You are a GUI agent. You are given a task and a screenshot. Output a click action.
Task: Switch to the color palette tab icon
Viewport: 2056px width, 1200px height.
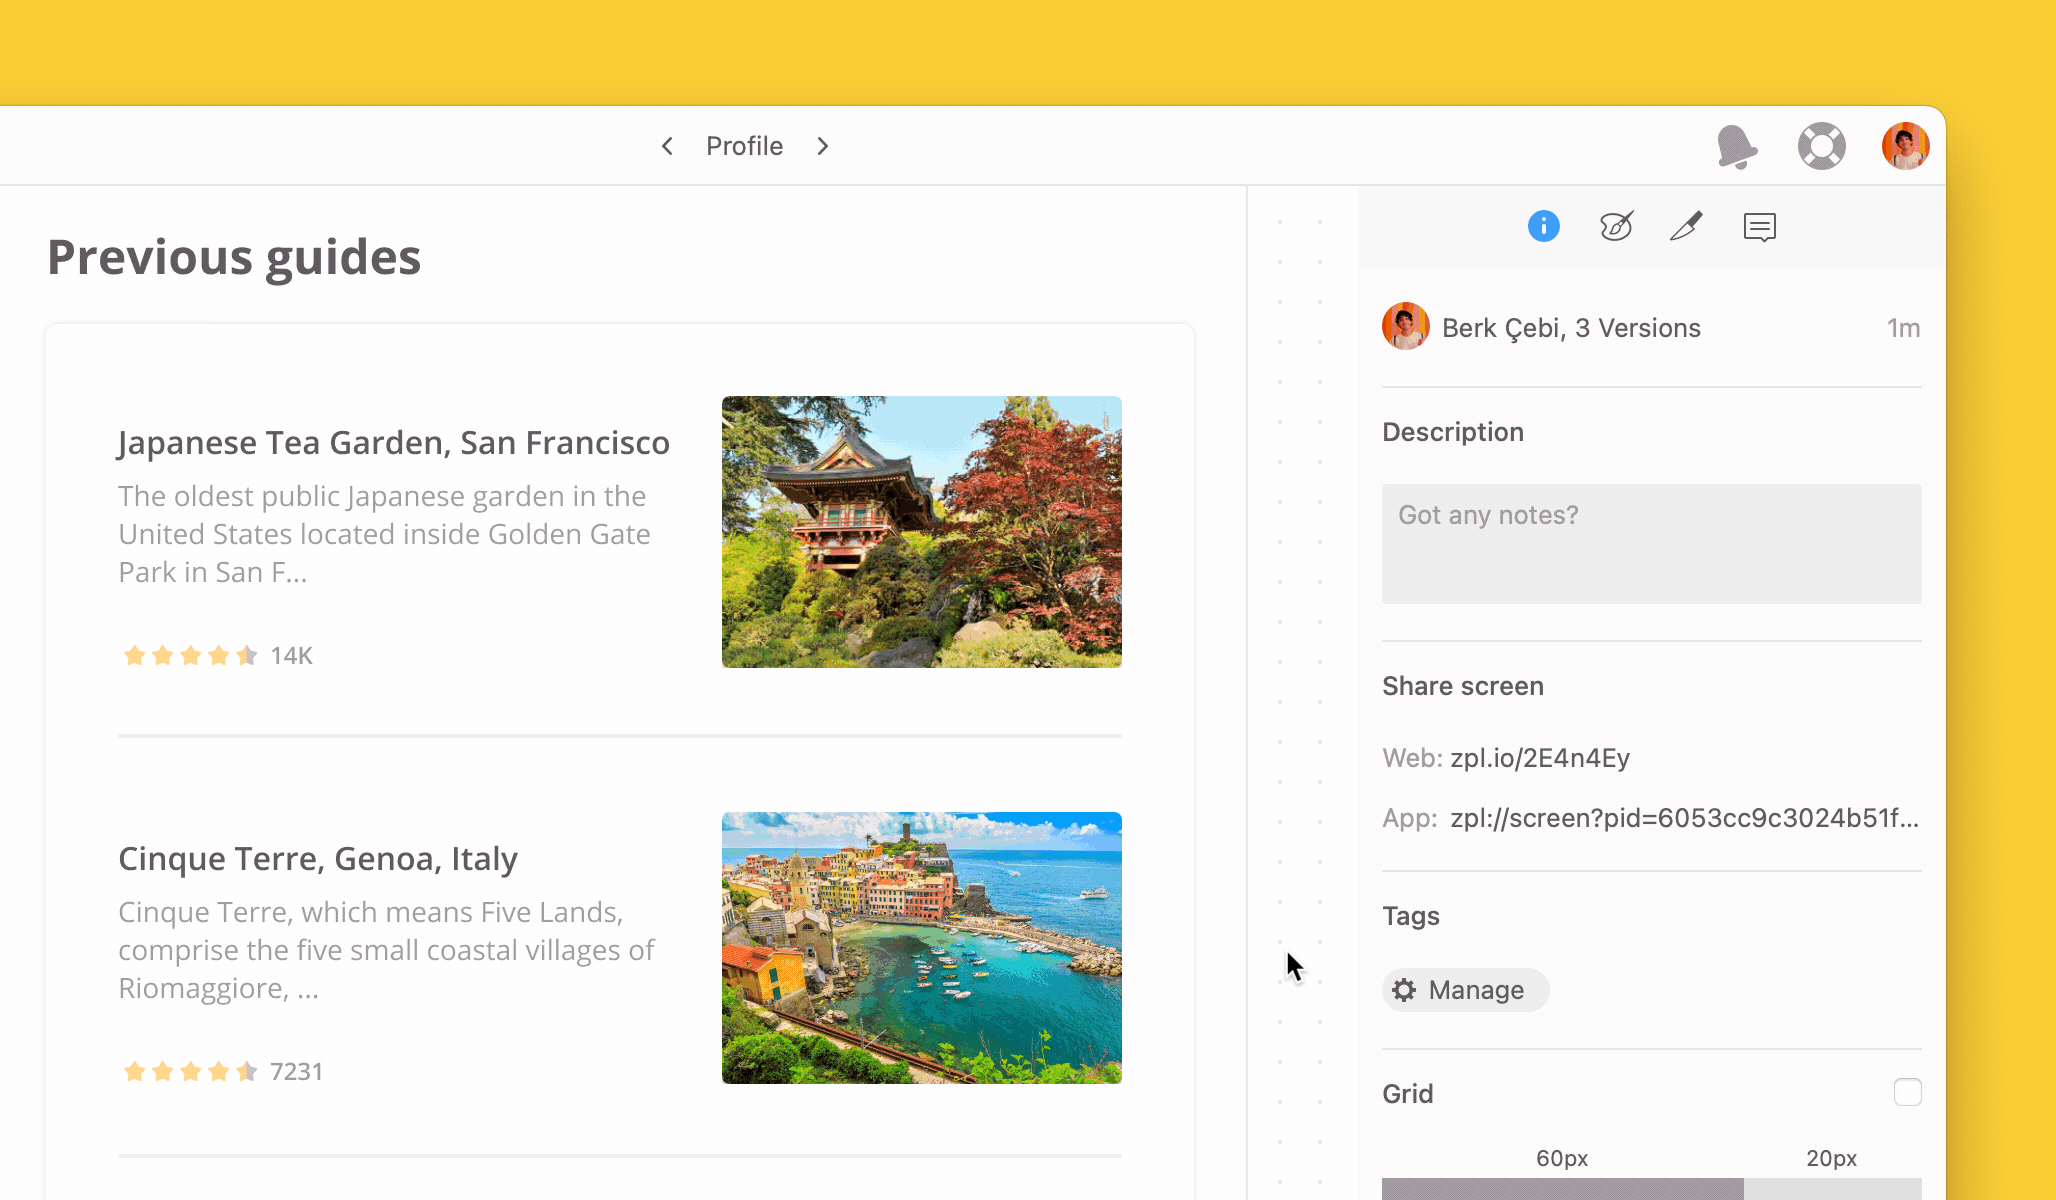point(1616,226)
